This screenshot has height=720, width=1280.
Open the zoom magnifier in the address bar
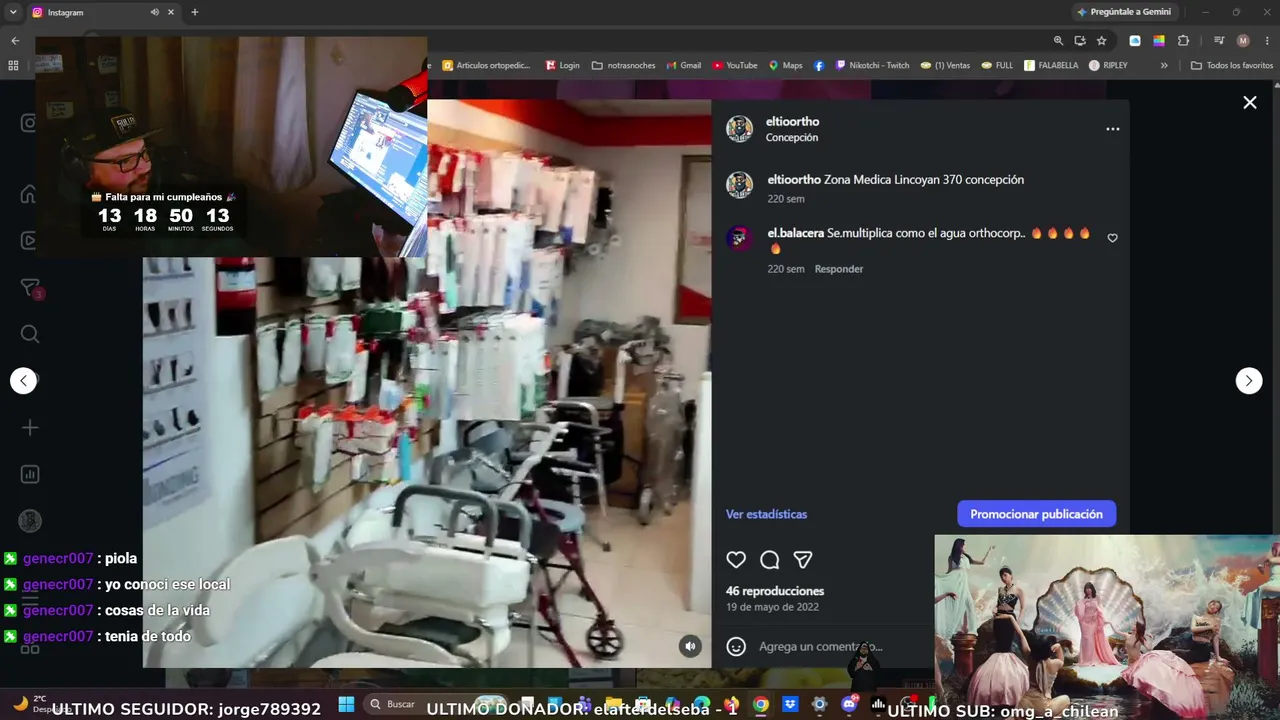click(1058, 41)
